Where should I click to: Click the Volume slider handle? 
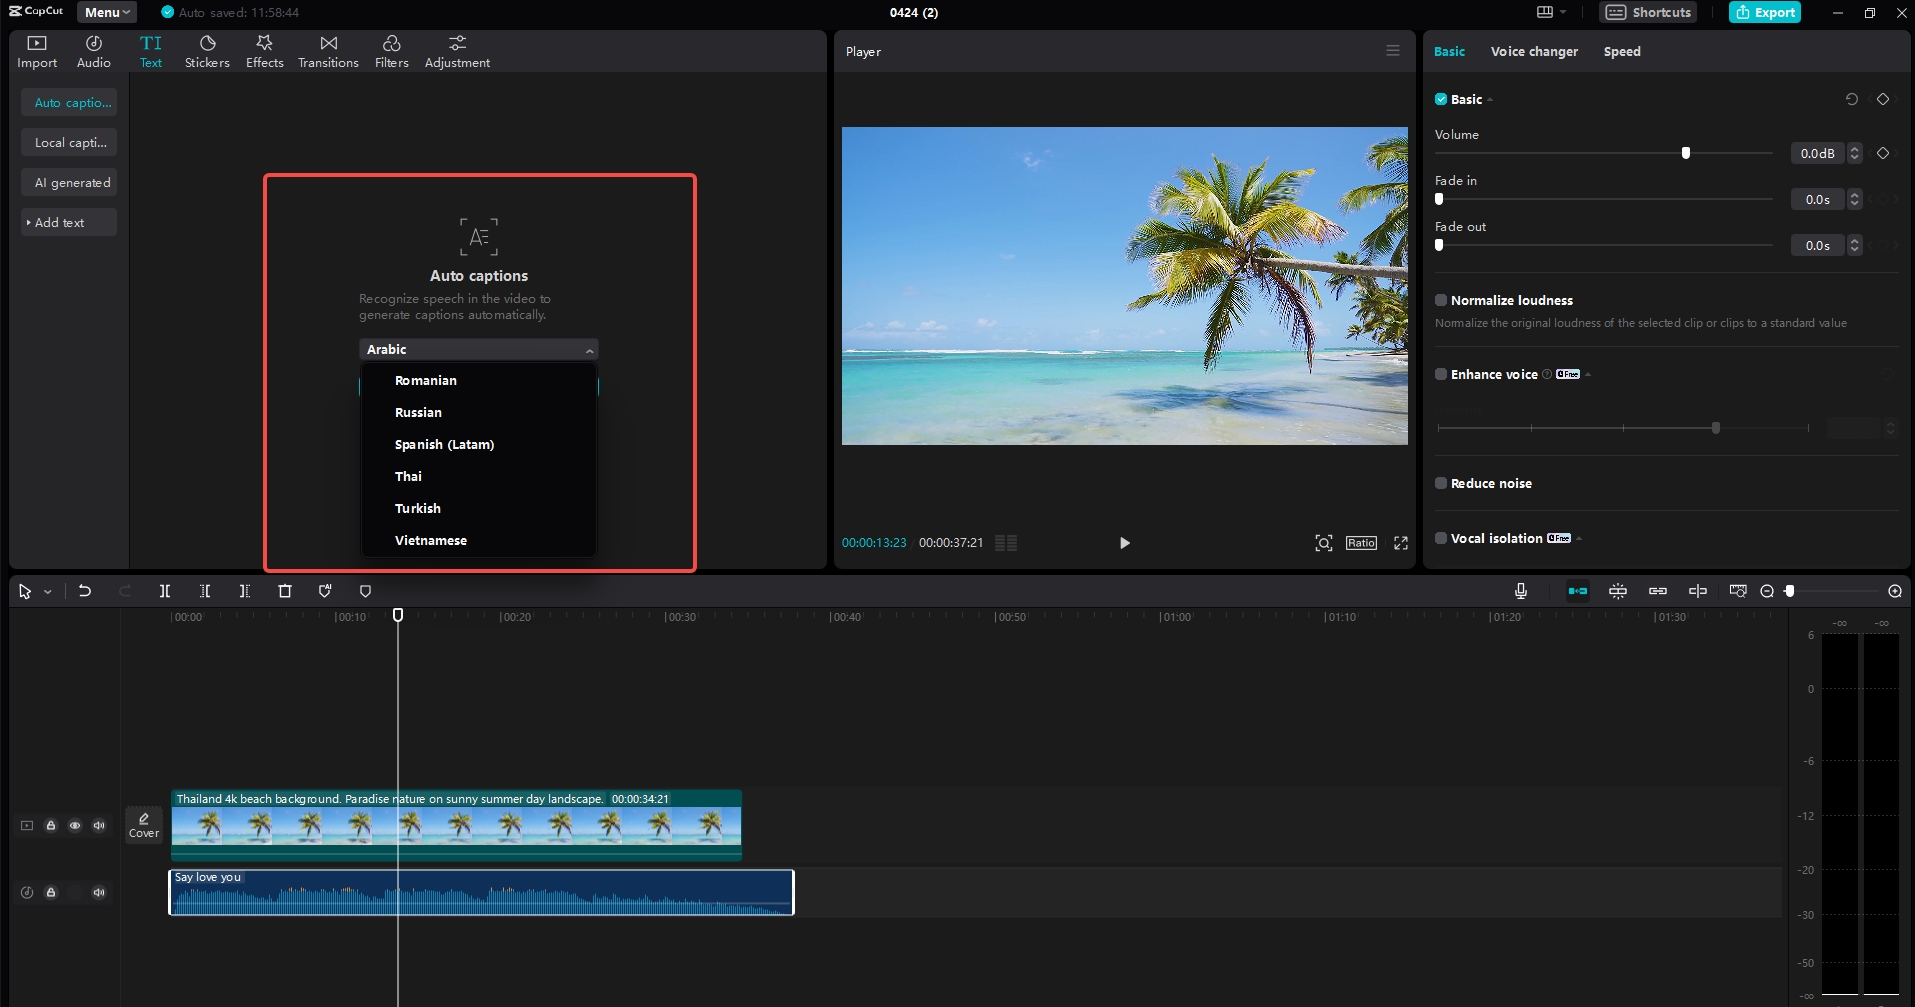[1686, 153]
